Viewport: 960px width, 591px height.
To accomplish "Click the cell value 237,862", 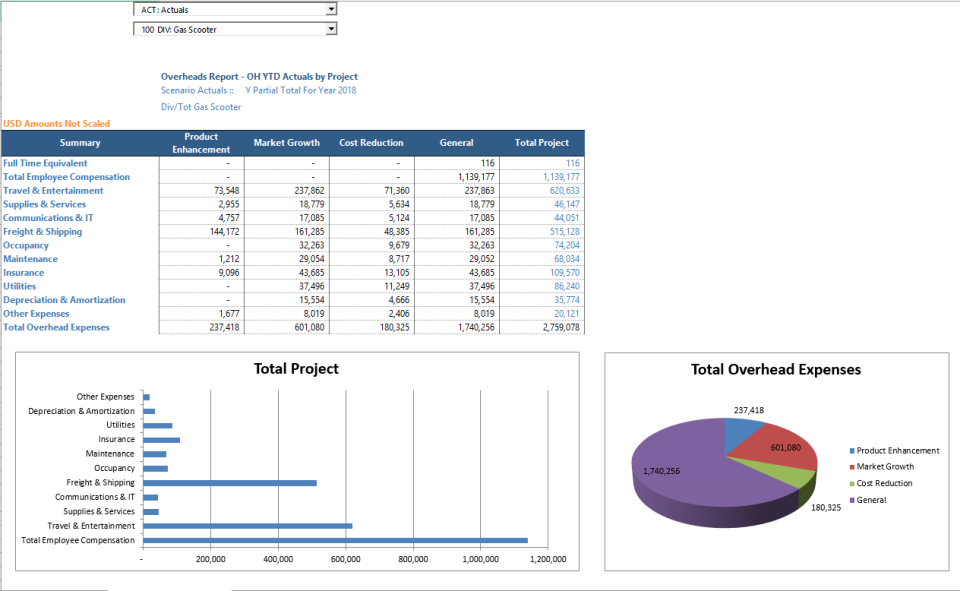I will [x=310, y=190].
